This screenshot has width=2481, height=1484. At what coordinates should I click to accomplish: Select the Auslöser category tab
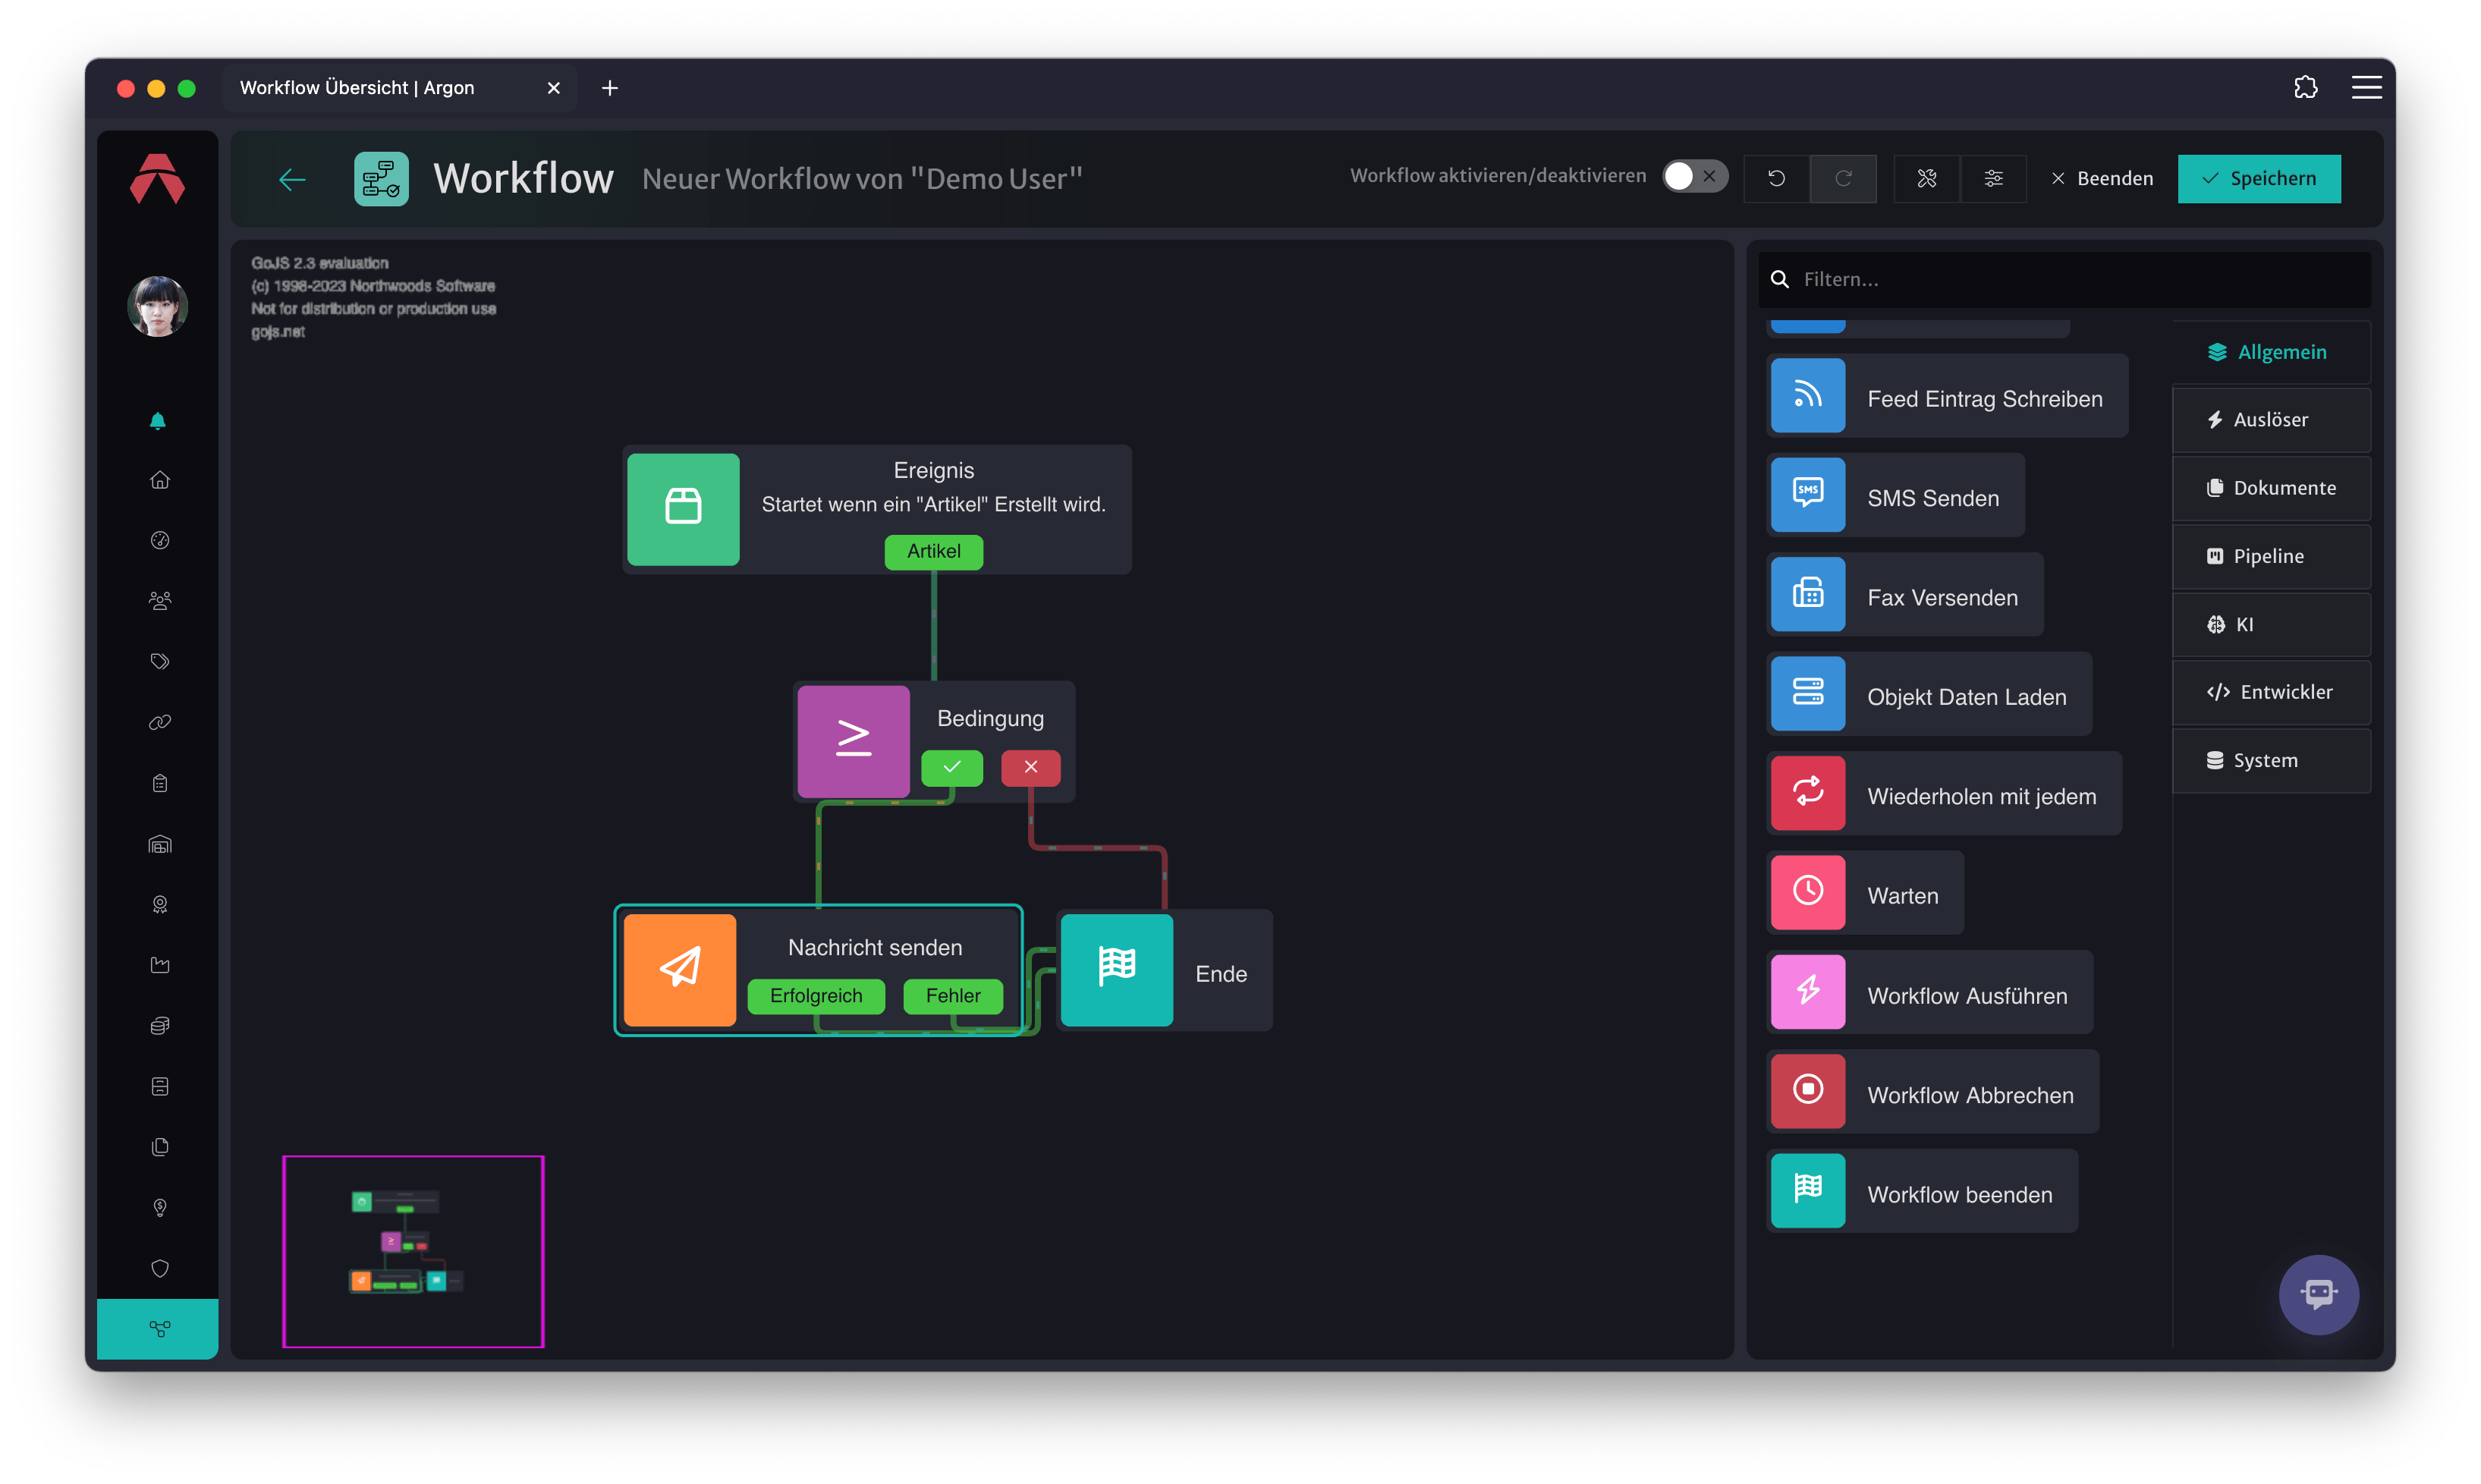tap(2271, 420)
